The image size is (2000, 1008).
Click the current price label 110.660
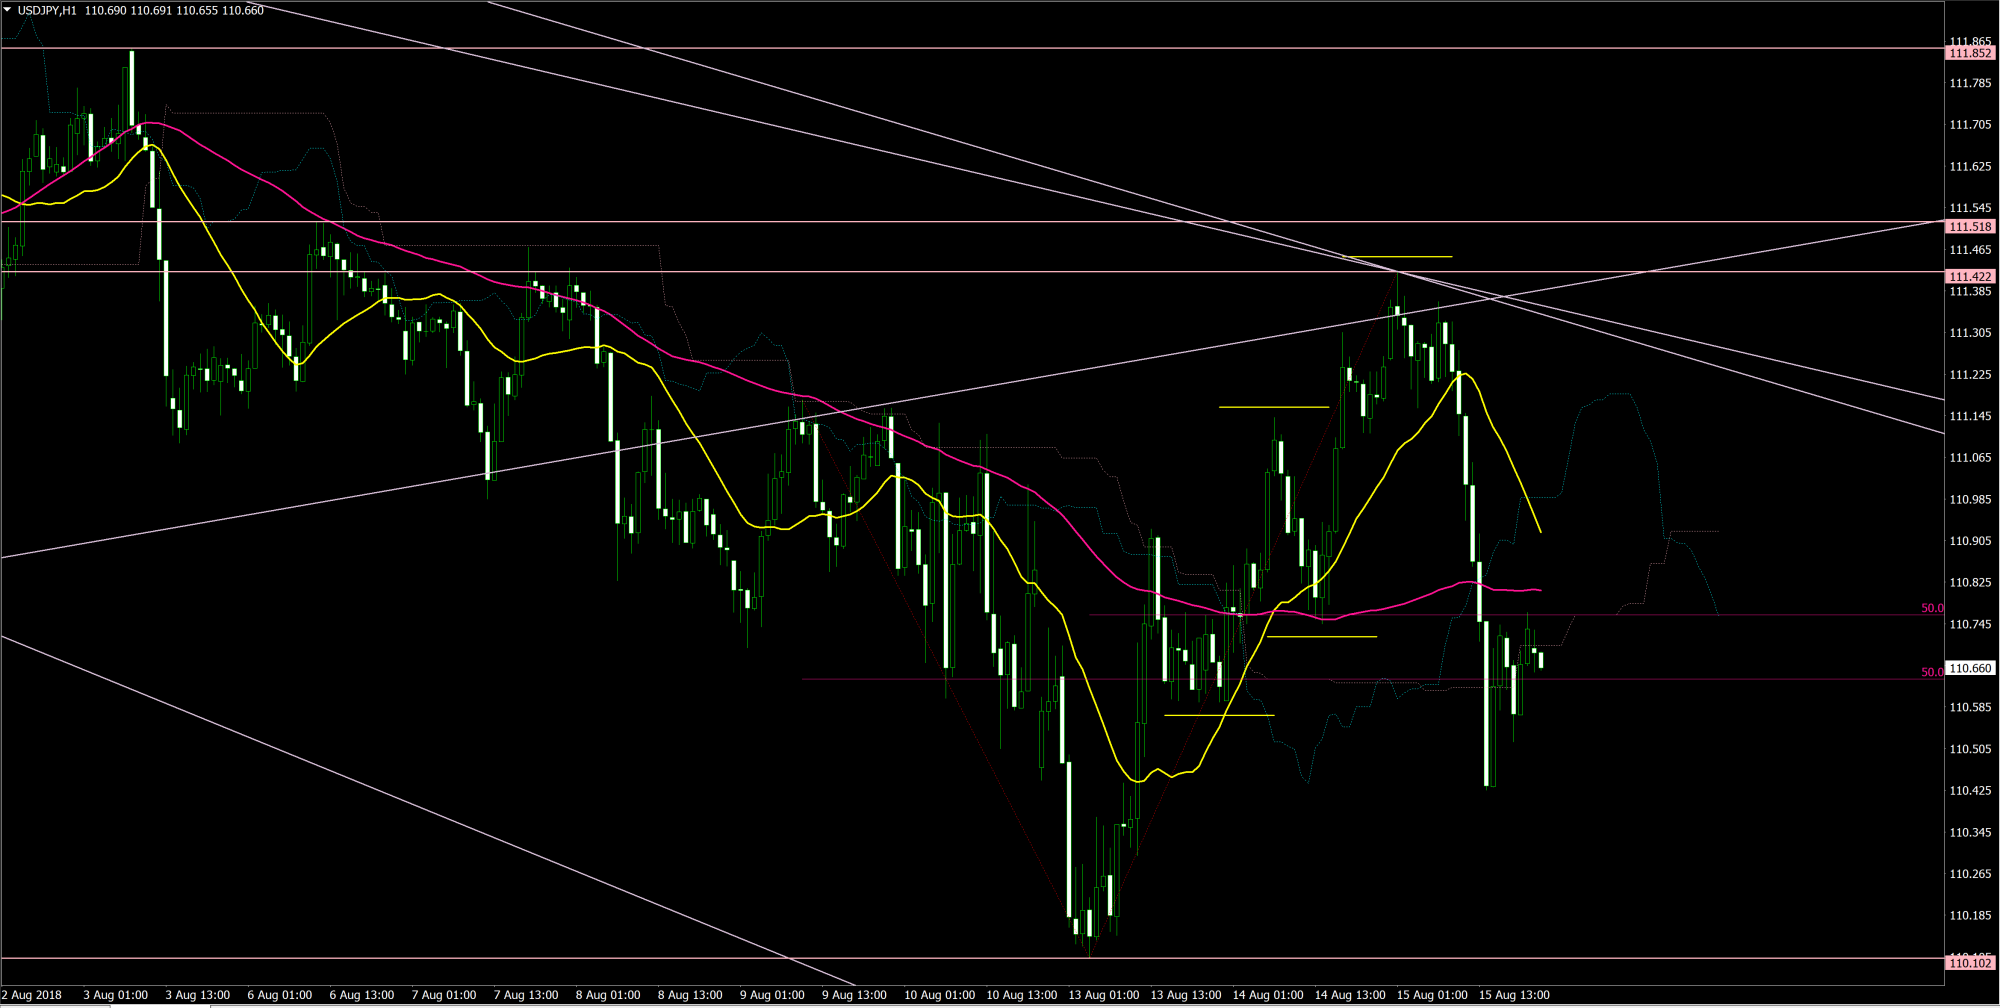coord(1970,668)
